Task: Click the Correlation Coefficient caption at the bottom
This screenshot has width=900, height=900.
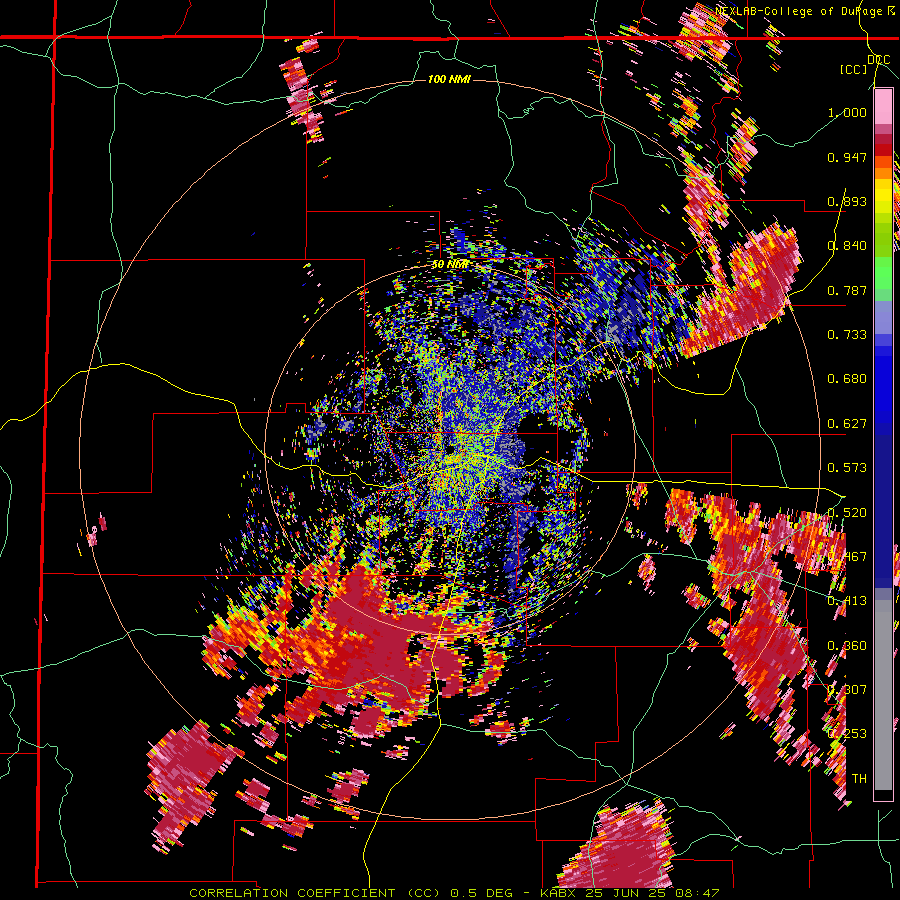Action: point(454,893)
